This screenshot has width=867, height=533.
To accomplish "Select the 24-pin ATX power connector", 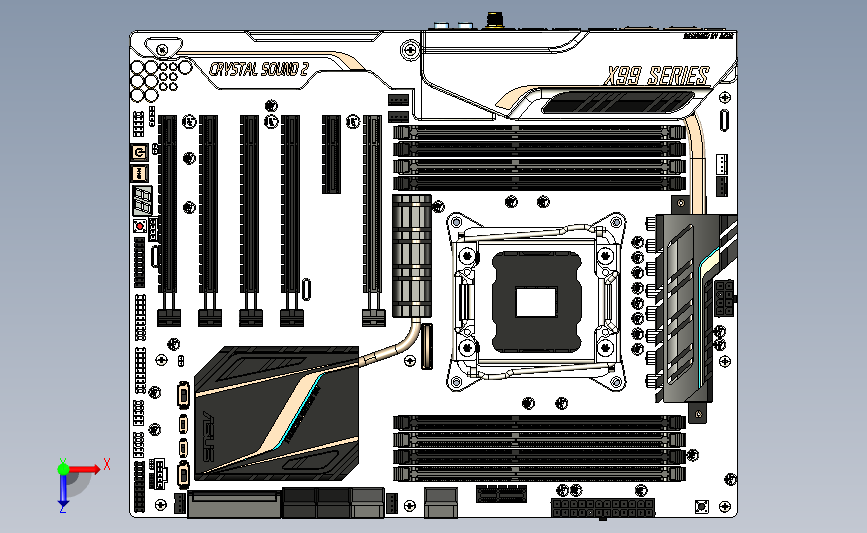I will 603,508.
